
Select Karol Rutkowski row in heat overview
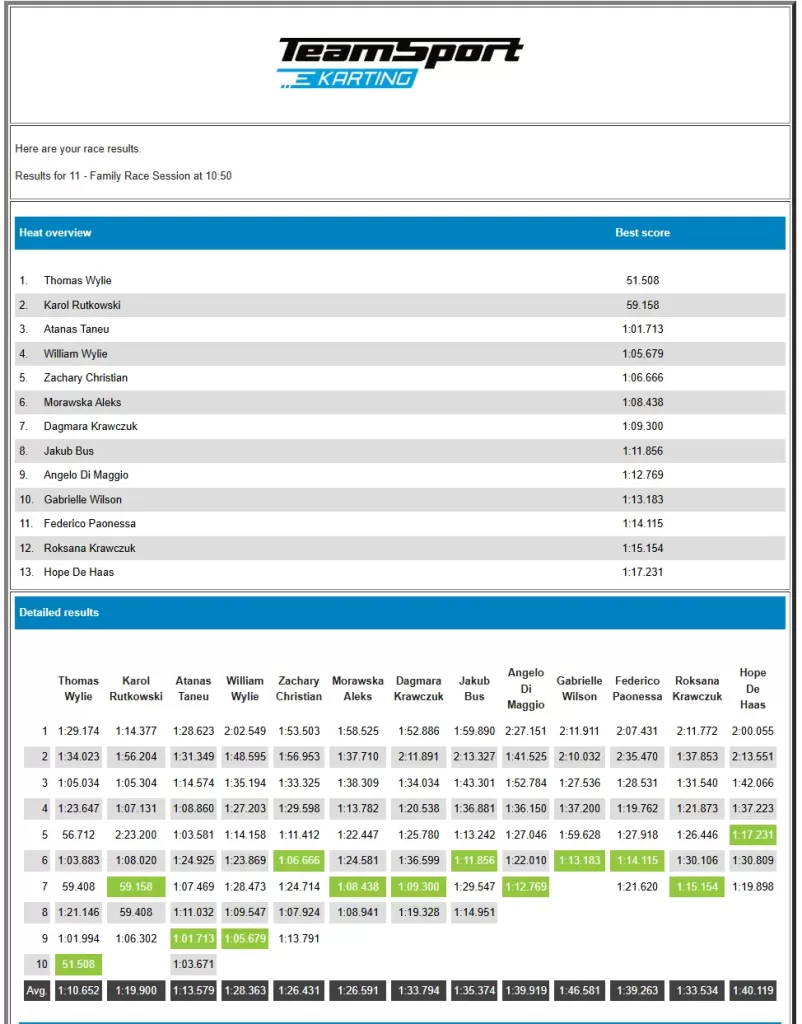coord(82,305)
